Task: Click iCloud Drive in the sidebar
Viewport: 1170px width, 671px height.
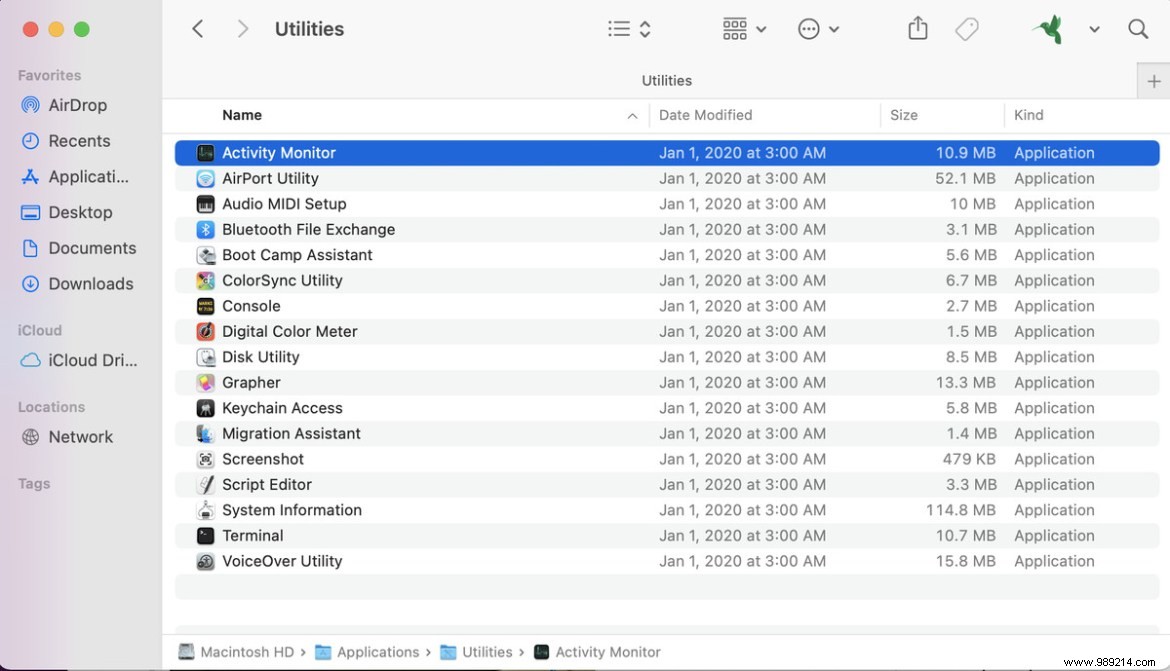Action: click(x=88, y=360)
